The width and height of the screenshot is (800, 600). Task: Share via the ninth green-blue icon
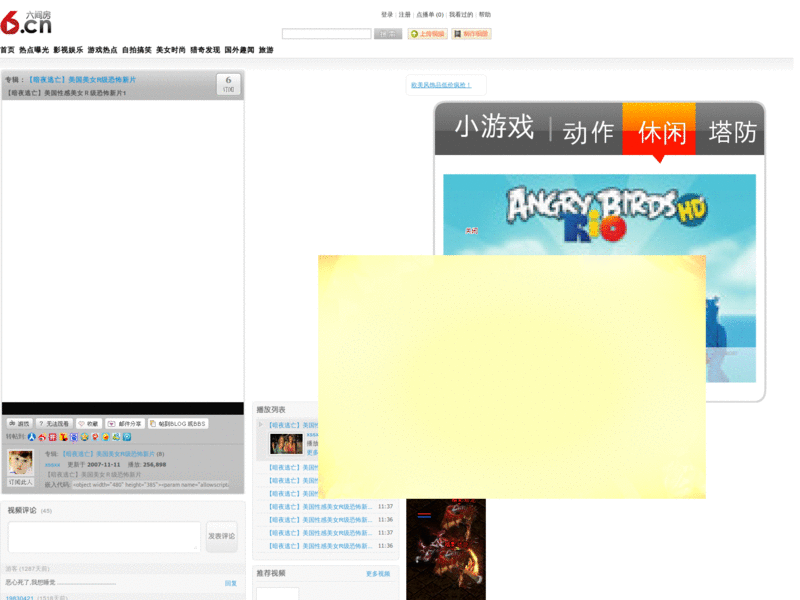point(116,437)
